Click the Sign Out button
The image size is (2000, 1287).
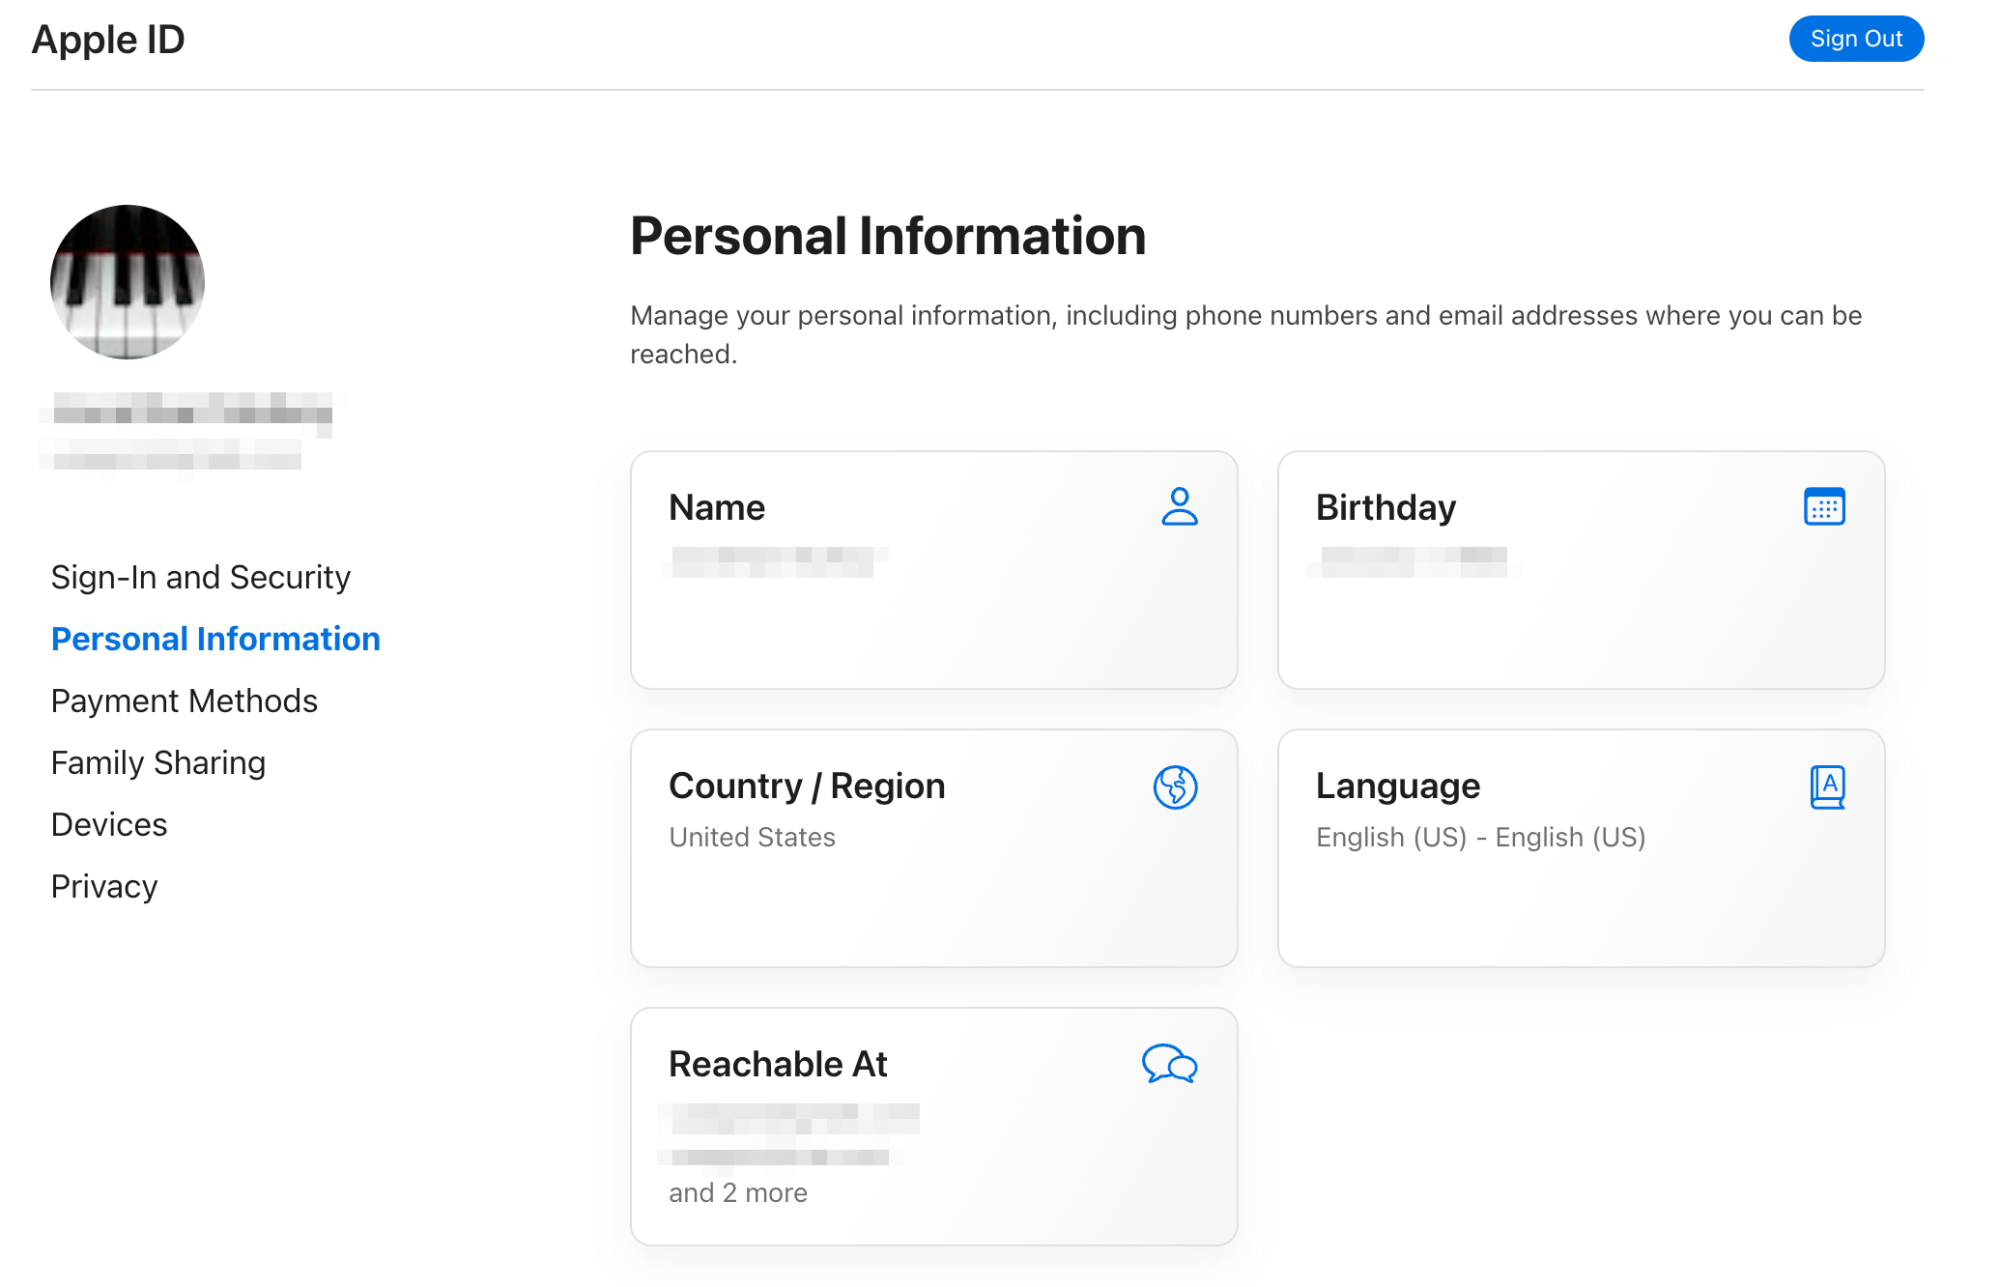1856,39
